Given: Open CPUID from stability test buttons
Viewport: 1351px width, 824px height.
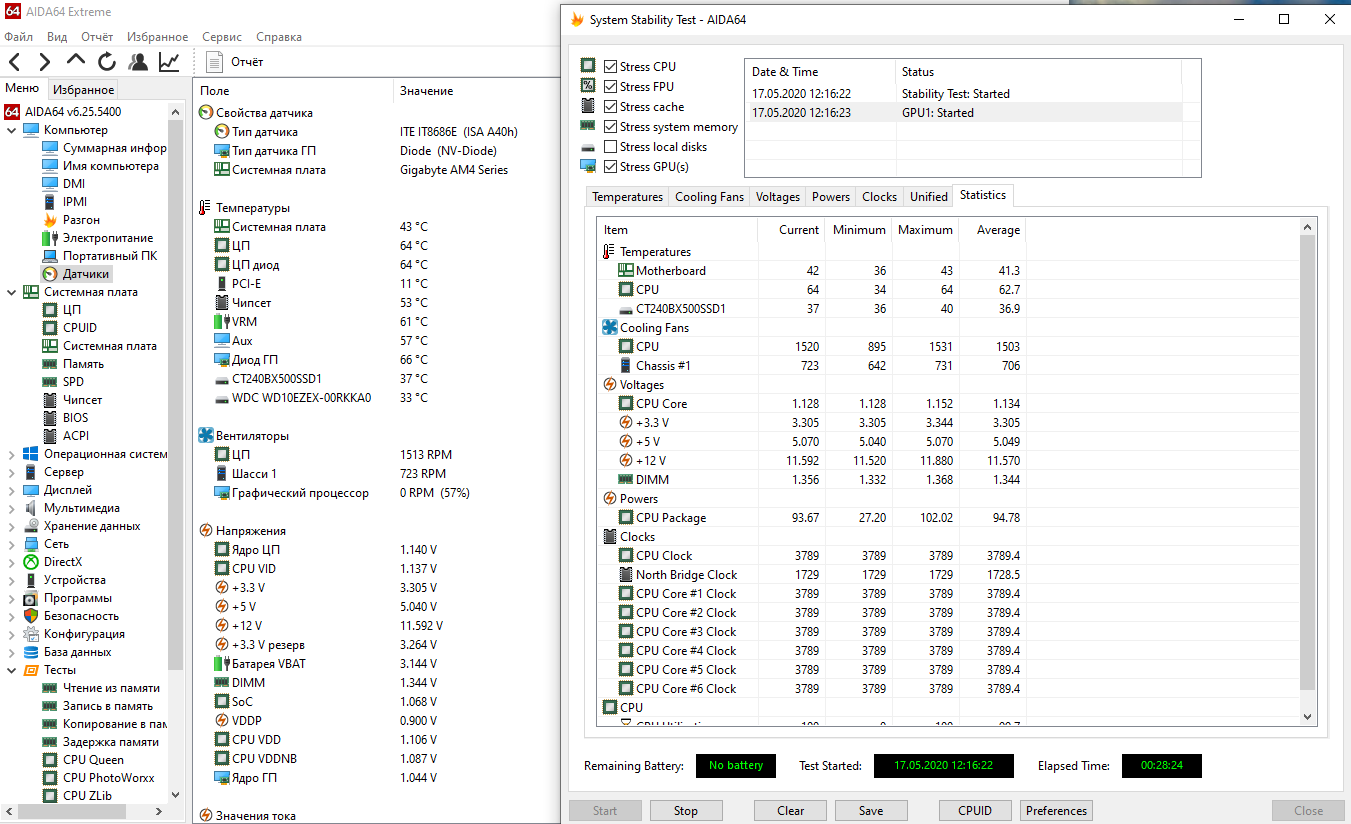Looking at the screenshot, I should pyautogui.click(x=975, y=811).
